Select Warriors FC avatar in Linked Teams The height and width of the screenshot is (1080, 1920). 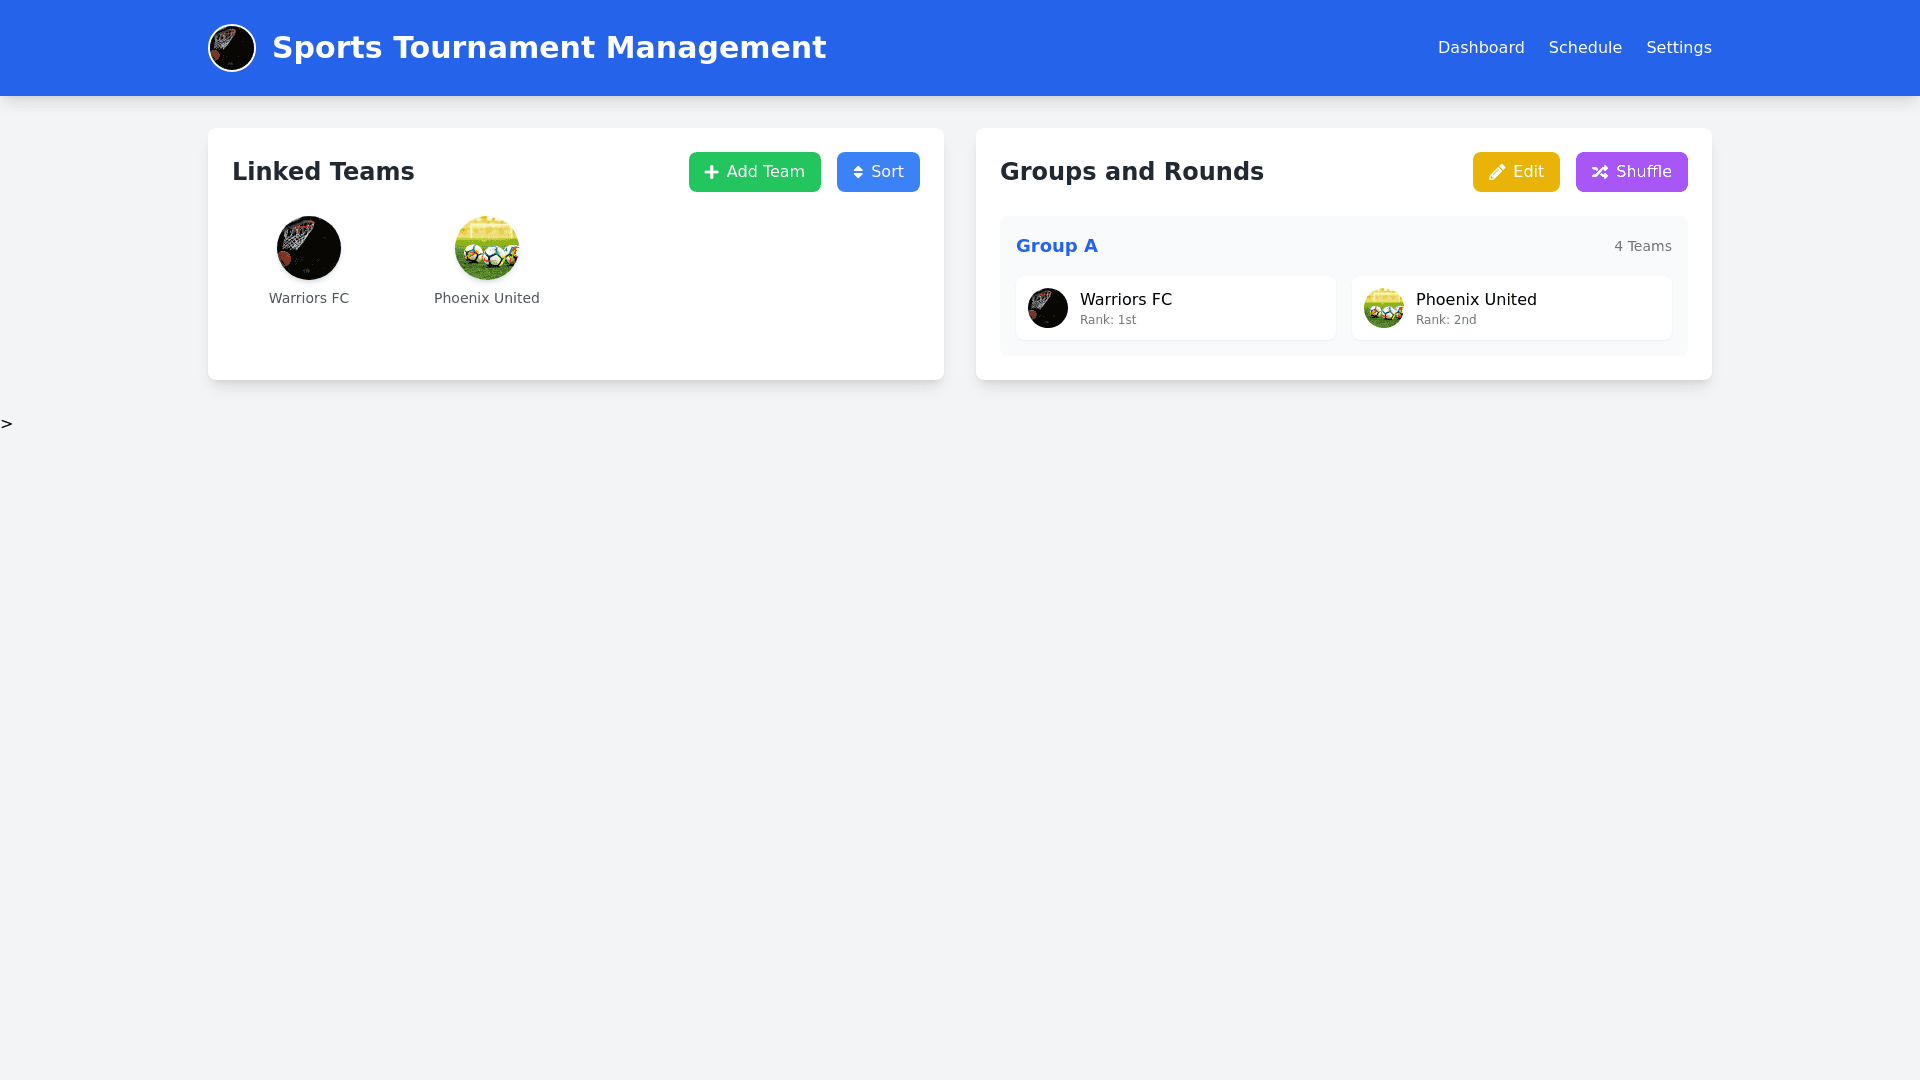(x=309, y=248)
